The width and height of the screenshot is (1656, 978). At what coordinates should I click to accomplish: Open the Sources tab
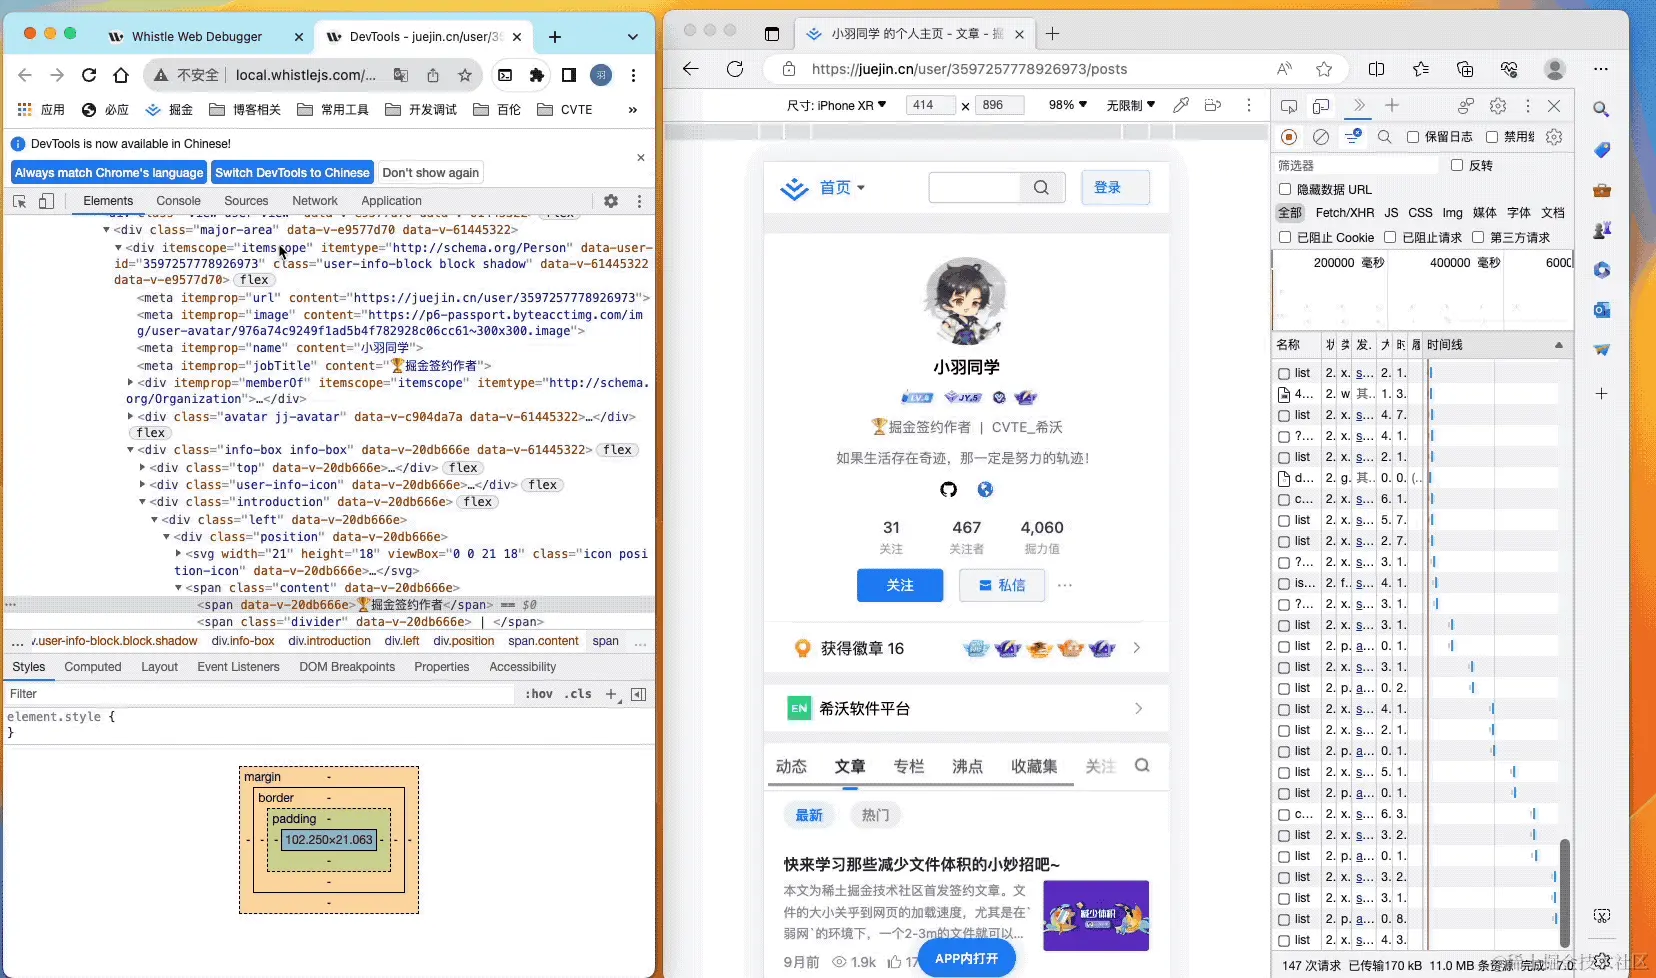(246, 201)
